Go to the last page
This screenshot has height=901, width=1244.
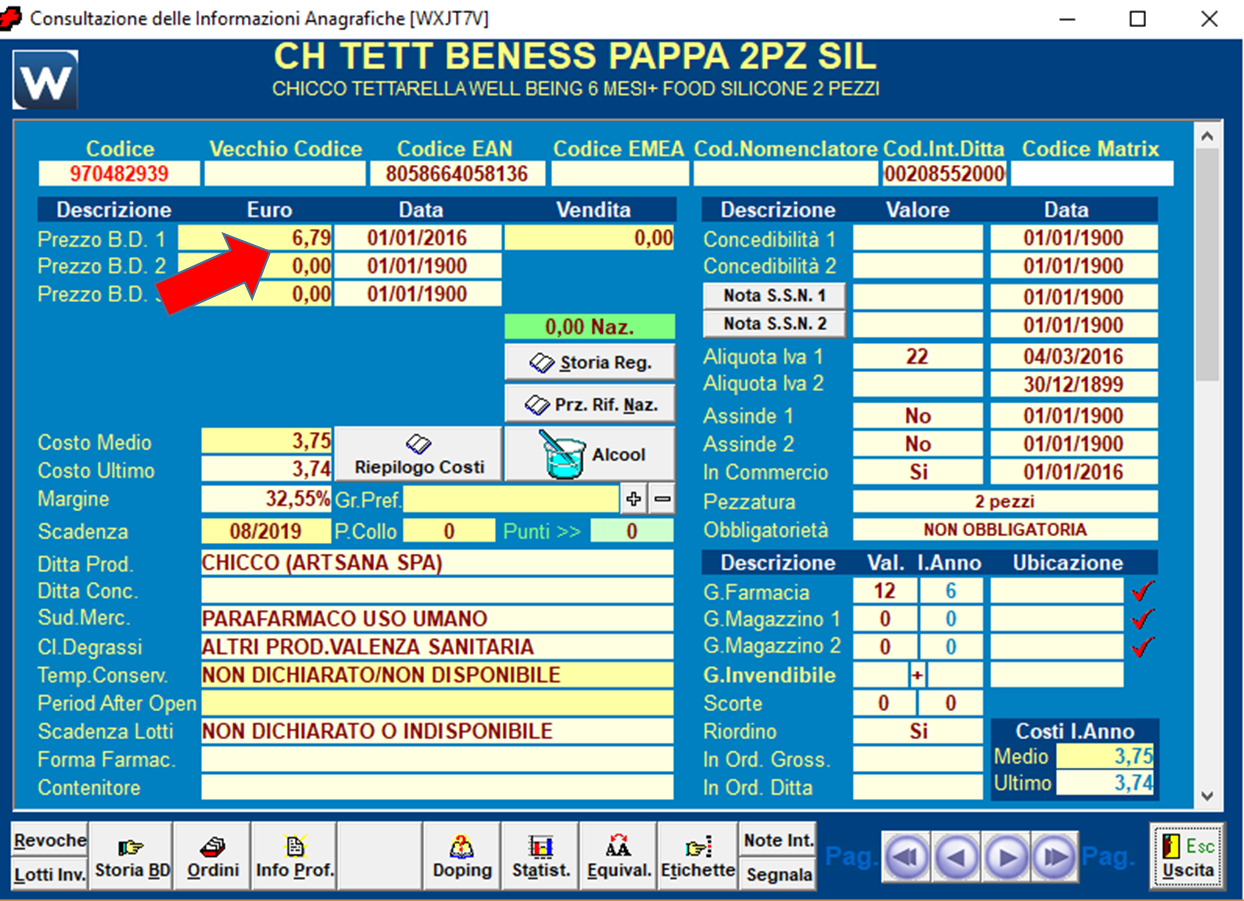tap(1054, 857)
